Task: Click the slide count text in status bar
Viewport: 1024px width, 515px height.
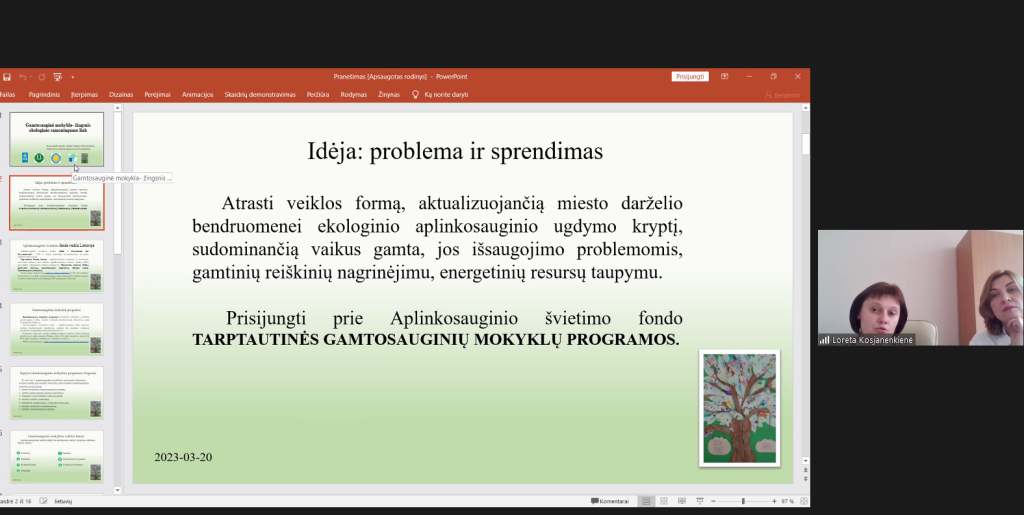Action: [17, 501]
